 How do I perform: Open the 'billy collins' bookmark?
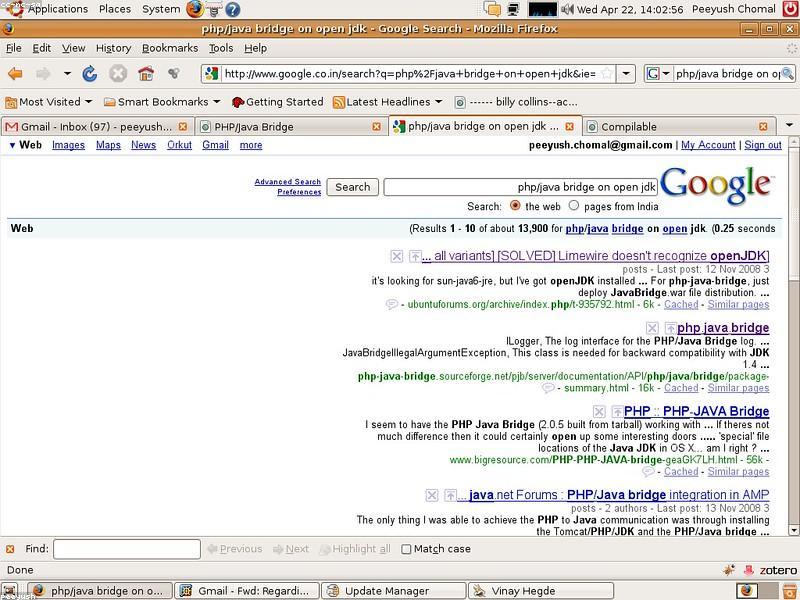516,102
